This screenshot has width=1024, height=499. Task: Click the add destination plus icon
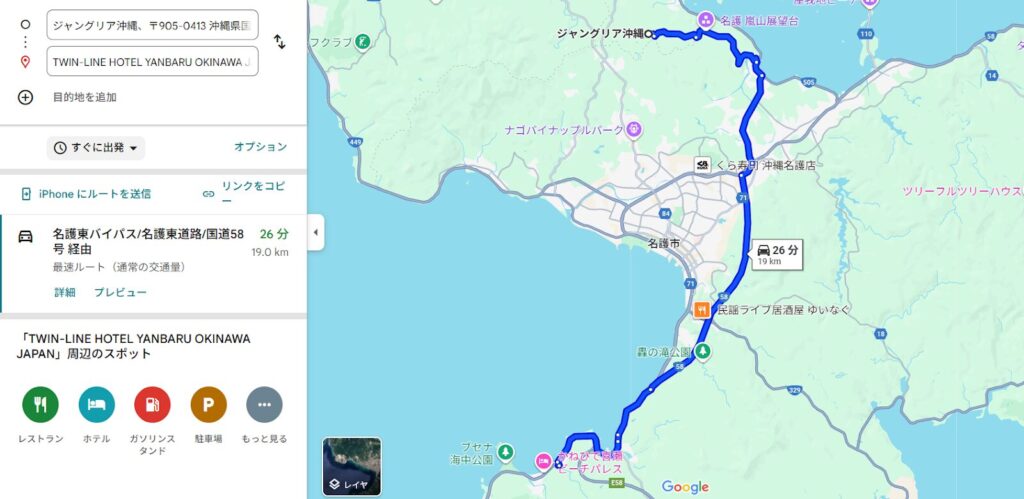point(25,97)
